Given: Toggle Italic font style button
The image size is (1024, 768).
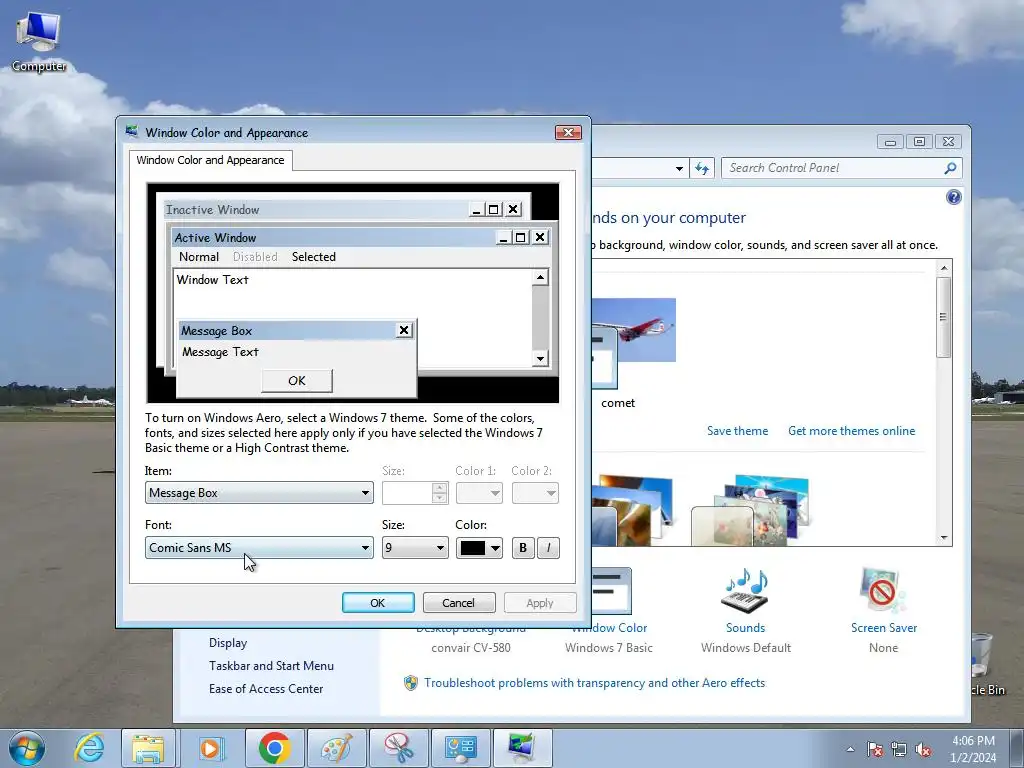Looking at the screenshot, I should click(x=549, y=548).
